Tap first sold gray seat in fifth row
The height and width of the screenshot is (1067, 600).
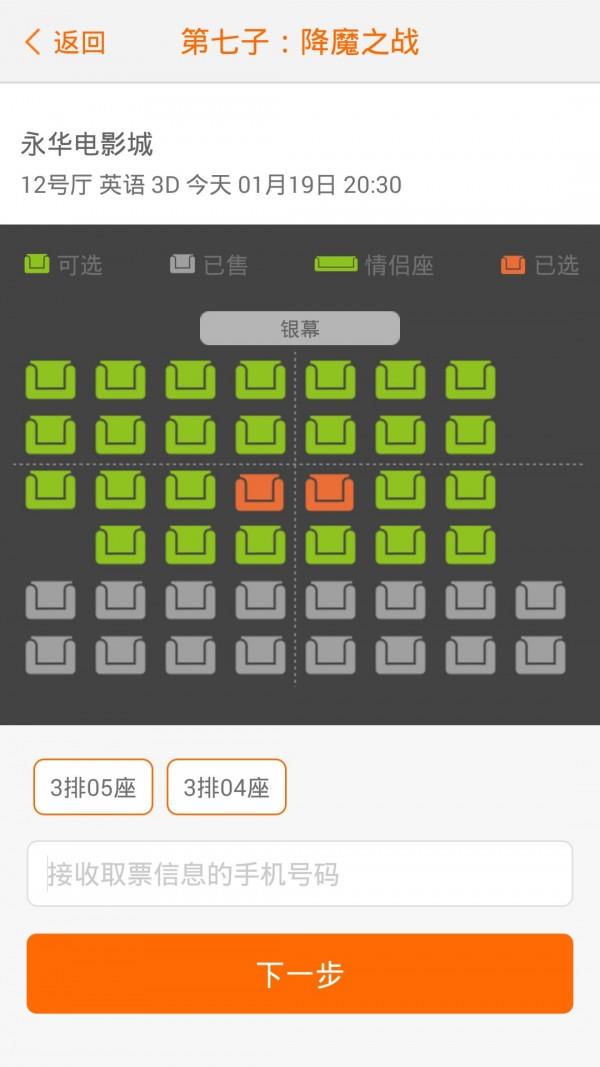pos(50,600)
